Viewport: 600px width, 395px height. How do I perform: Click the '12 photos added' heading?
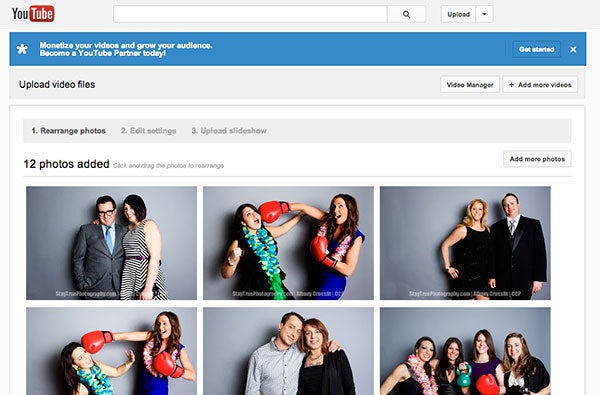67,164
